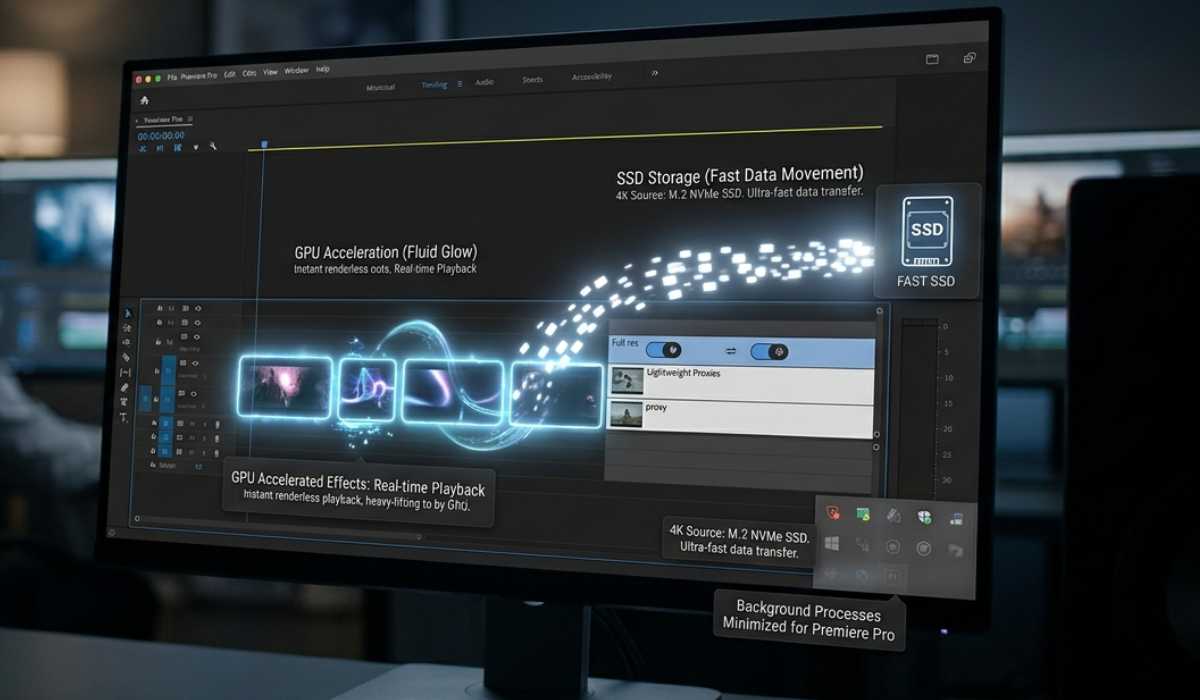Expand the workspace overflow chevrons
1200x700 pixels.
(x=655, y=73)
